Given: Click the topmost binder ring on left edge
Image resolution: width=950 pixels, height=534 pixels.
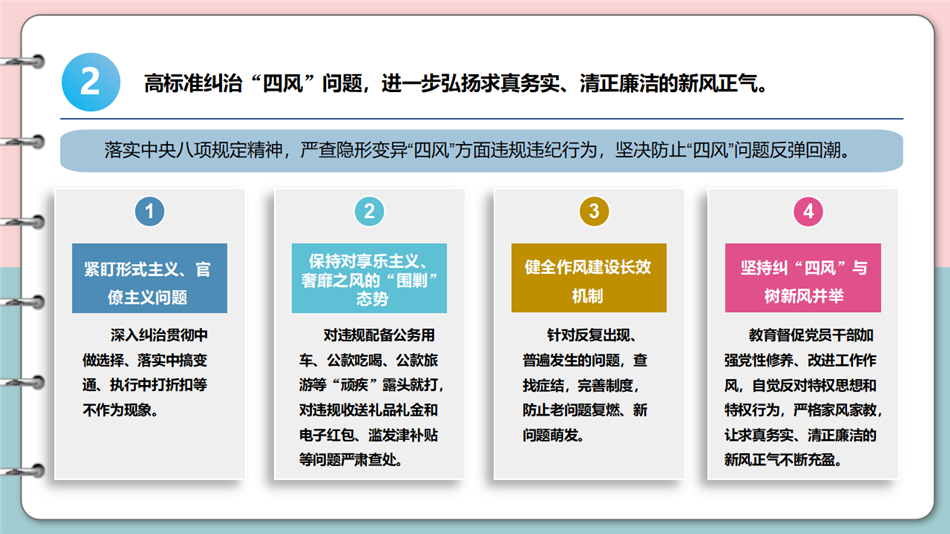Looking at the screenshot, I should pos(28,59).
